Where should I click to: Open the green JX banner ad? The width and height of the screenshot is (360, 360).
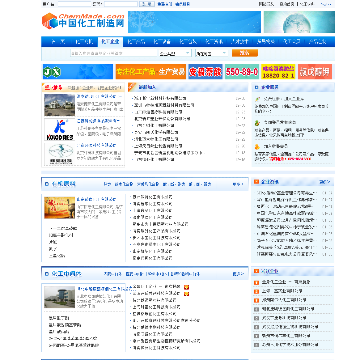[78, 72]
